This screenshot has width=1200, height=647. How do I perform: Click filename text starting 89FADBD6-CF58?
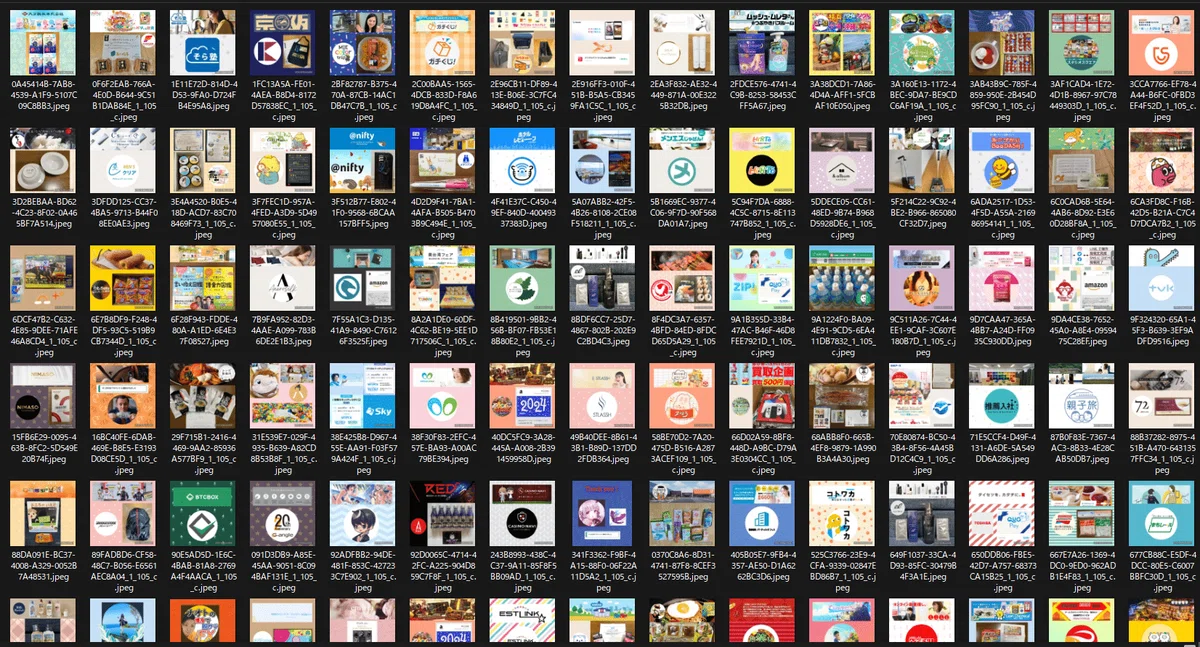123,570
